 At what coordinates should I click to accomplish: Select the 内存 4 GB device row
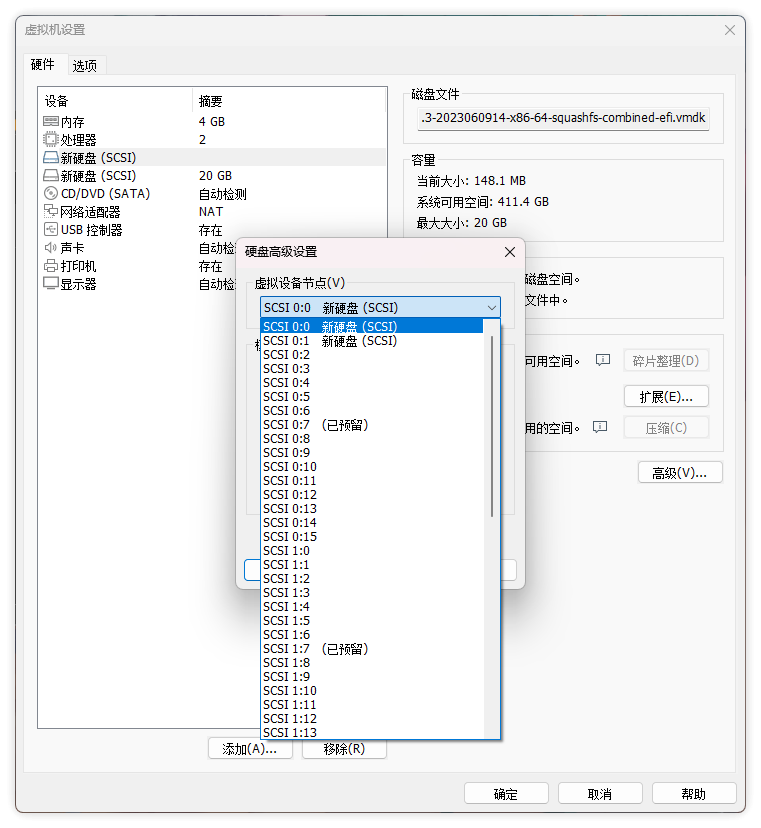click(212, 122)
